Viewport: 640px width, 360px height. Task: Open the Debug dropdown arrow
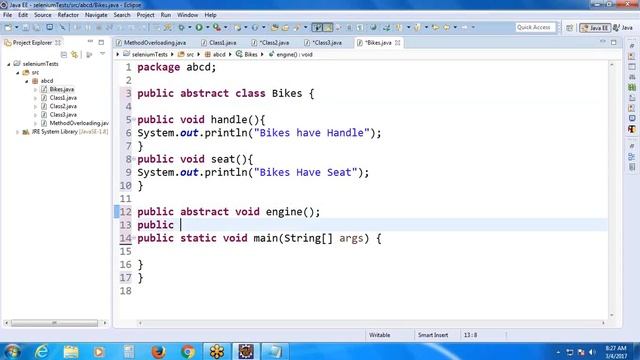189,27
